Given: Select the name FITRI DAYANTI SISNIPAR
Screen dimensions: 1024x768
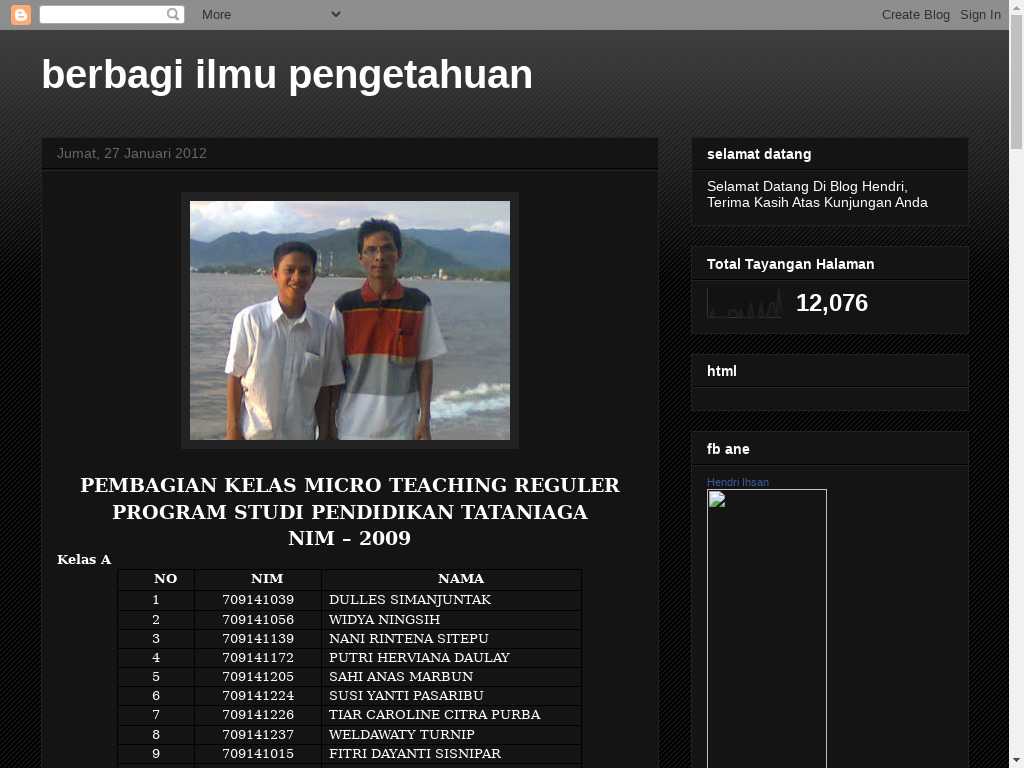Looking at the screenshot, I should pos(415,754).
